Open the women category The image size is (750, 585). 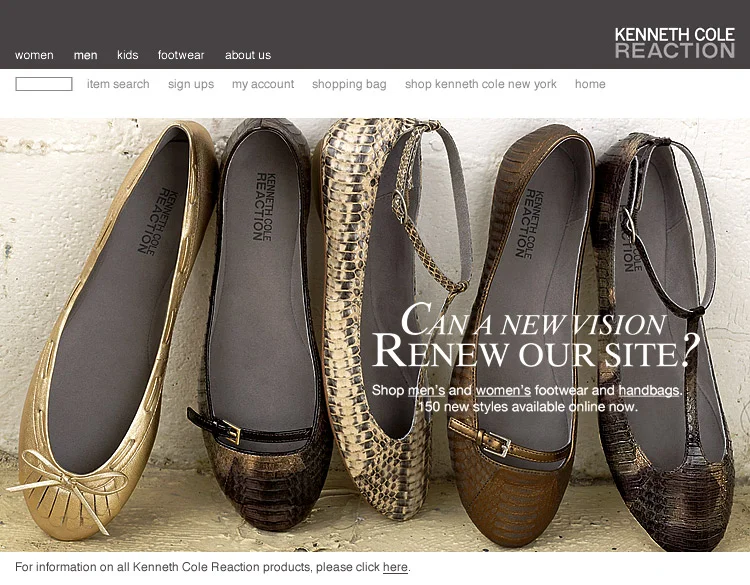pyautogui.click(x=34, y=55)
